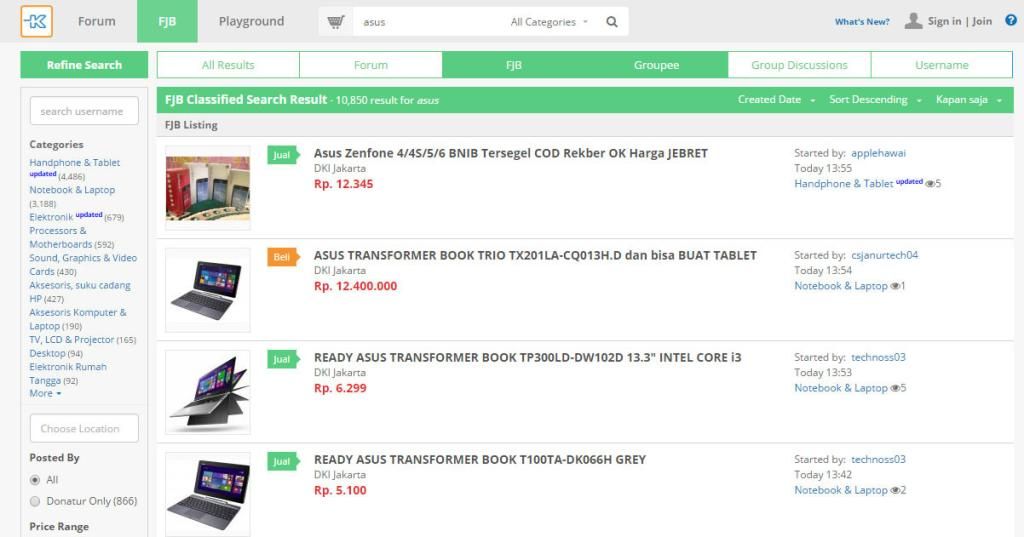Filter by Elektronik category in sidebar
1024x537 pixels.
click(51, 217)
